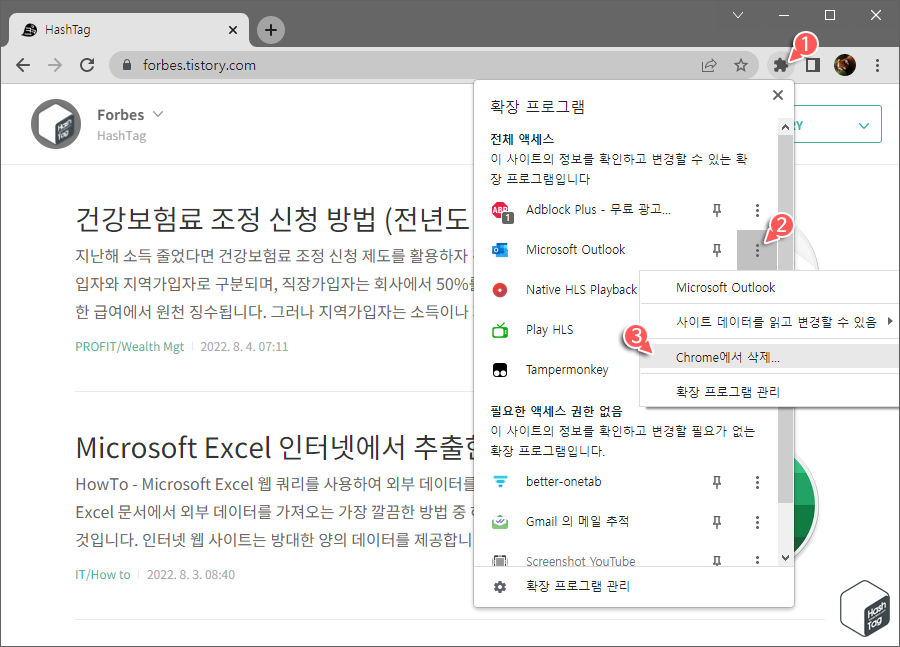
Task: Click the Gmail 메일 추적 extension icon
Action: click(501, 521)
